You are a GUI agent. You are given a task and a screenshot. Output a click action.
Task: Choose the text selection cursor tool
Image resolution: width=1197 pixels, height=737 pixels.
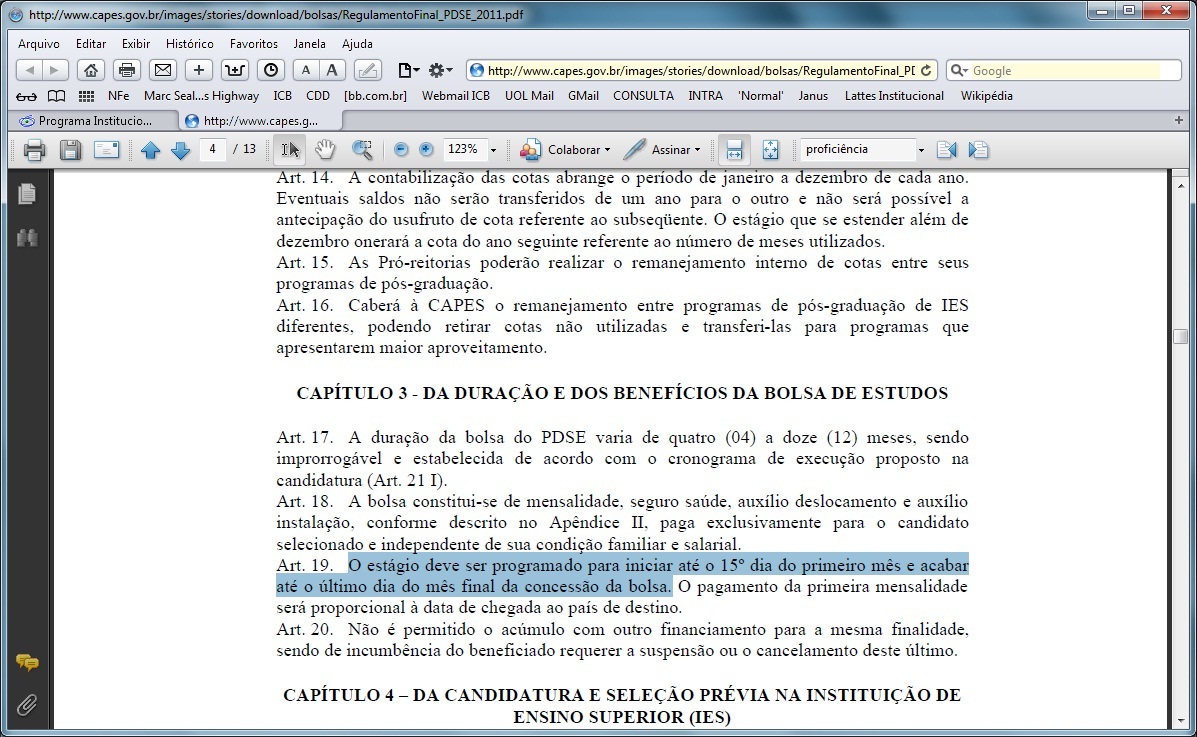click(289, 150)
